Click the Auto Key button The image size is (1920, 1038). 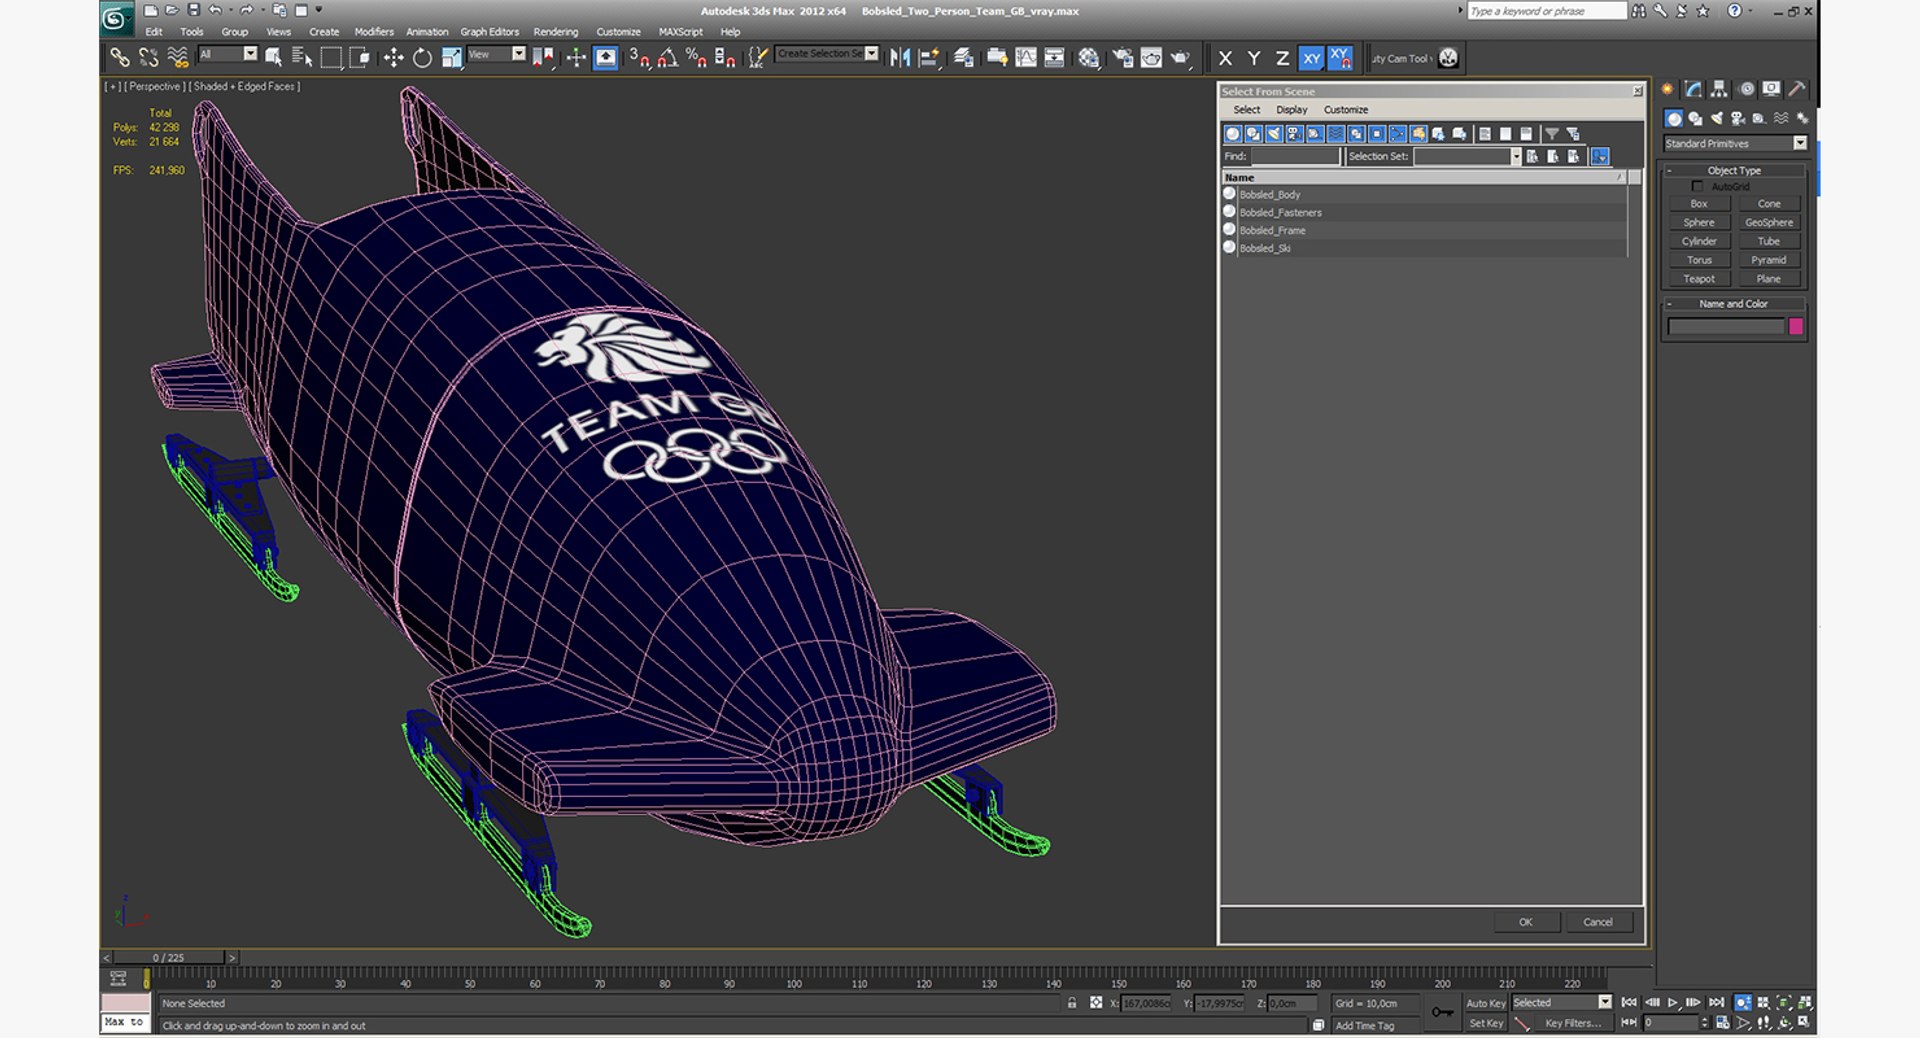pyautogui.click(x=1485, y=1003)
